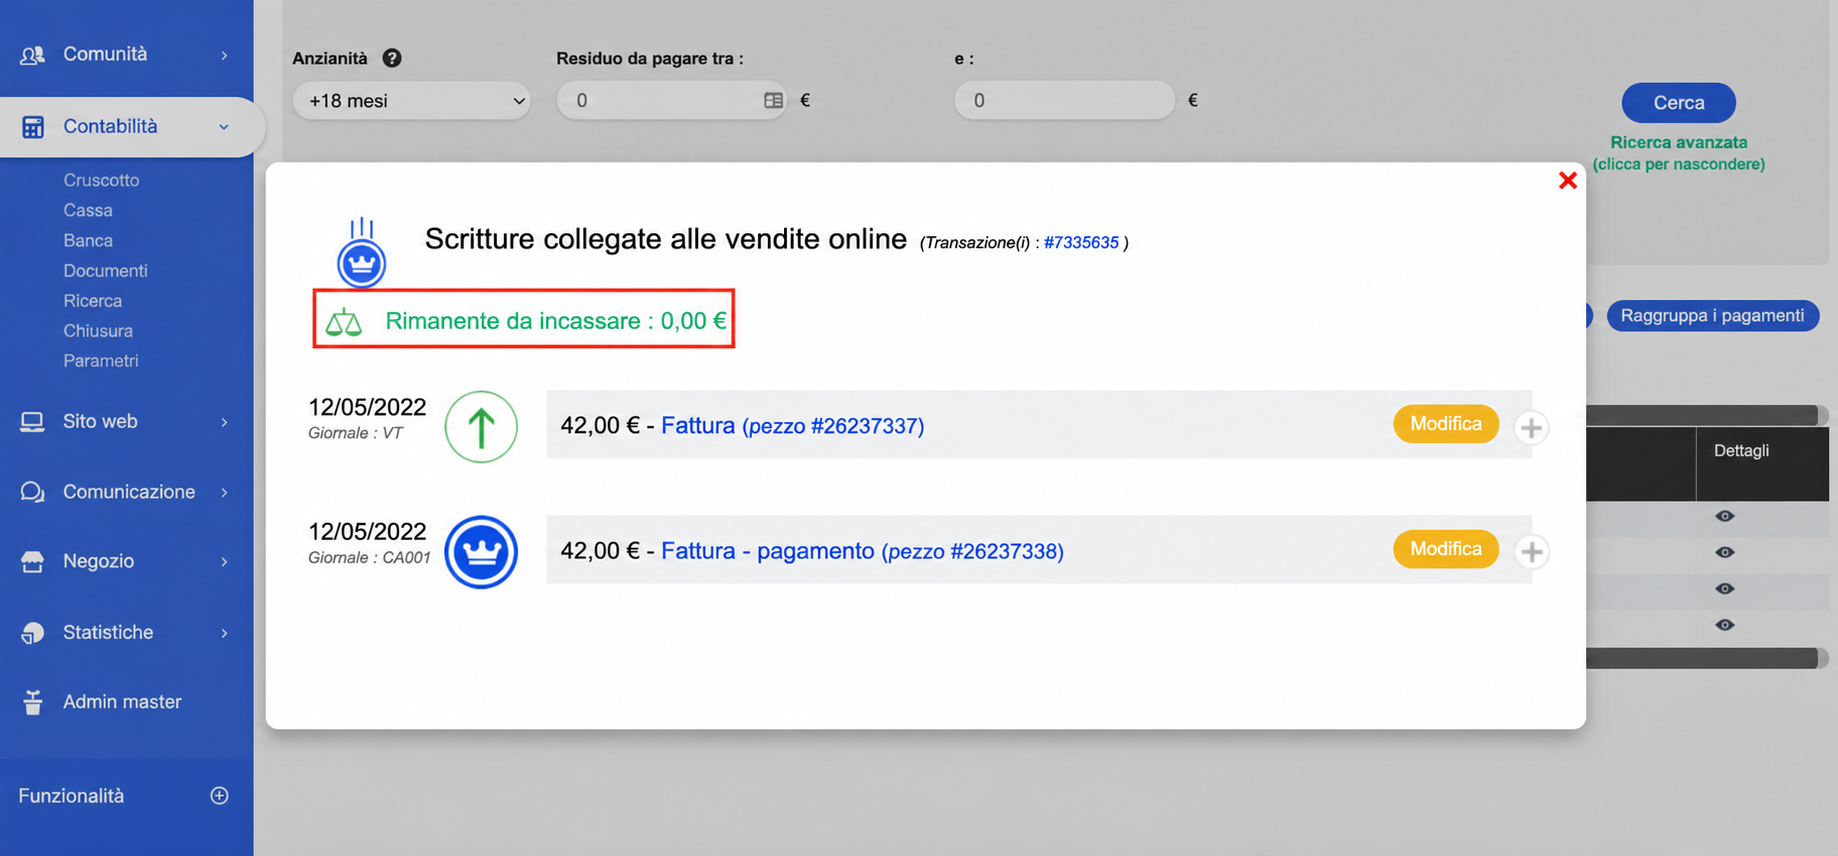Click the Anzianità help question mark

(392, 58)
